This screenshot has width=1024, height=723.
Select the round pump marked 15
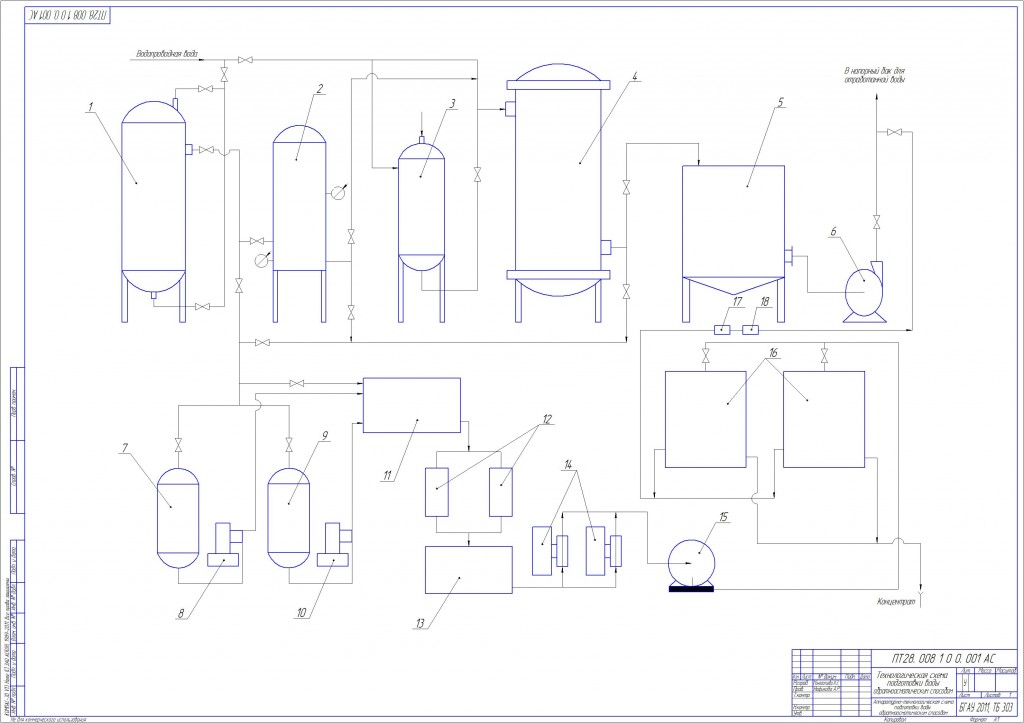pyautogui.click(x=692, y=565)
